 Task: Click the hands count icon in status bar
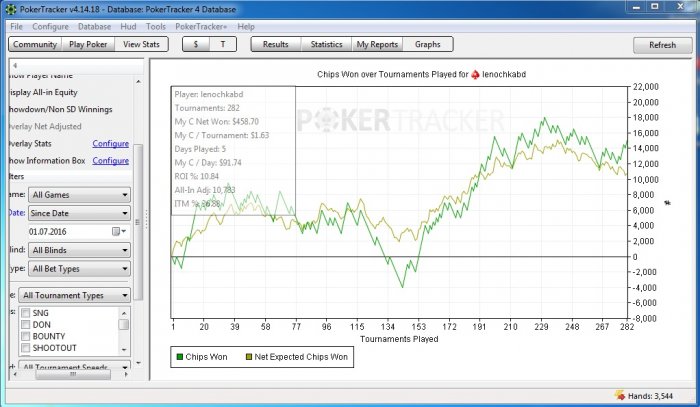click(620, 395)
